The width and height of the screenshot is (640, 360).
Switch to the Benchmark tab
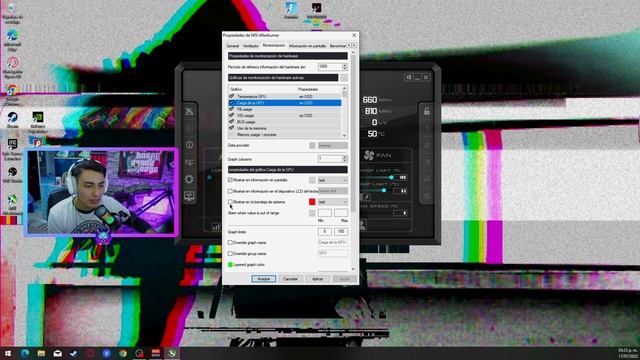point(337,46)
